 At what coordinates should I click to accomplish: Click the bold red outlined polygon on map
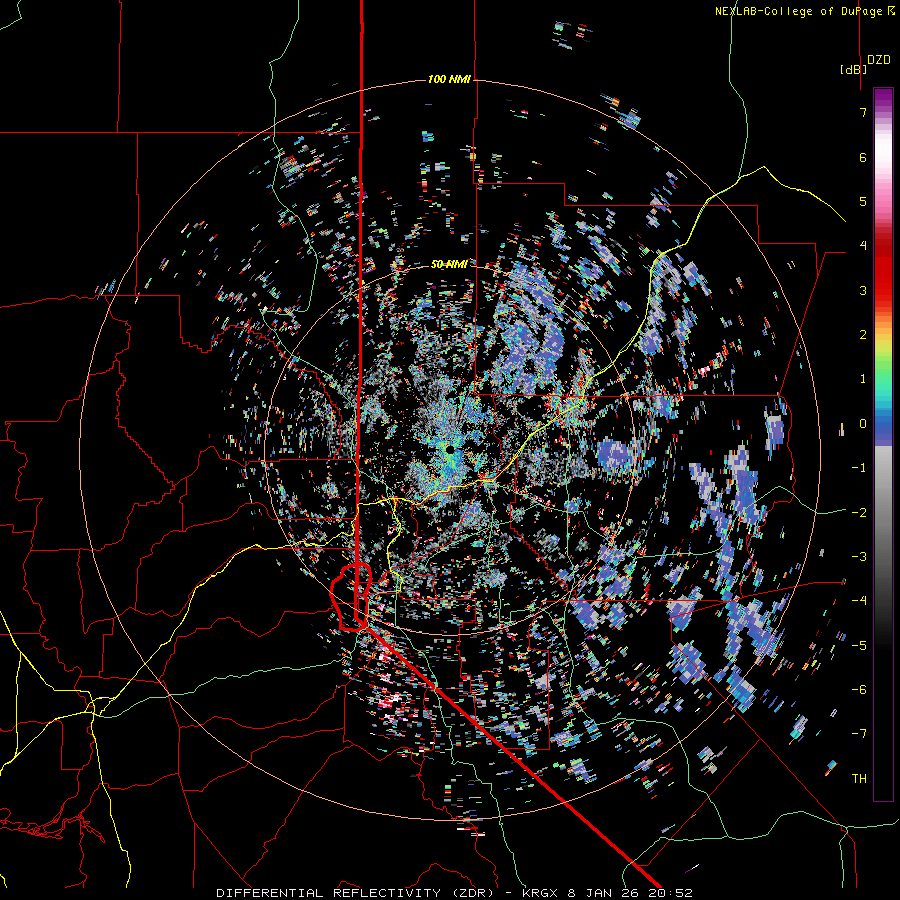351,597
